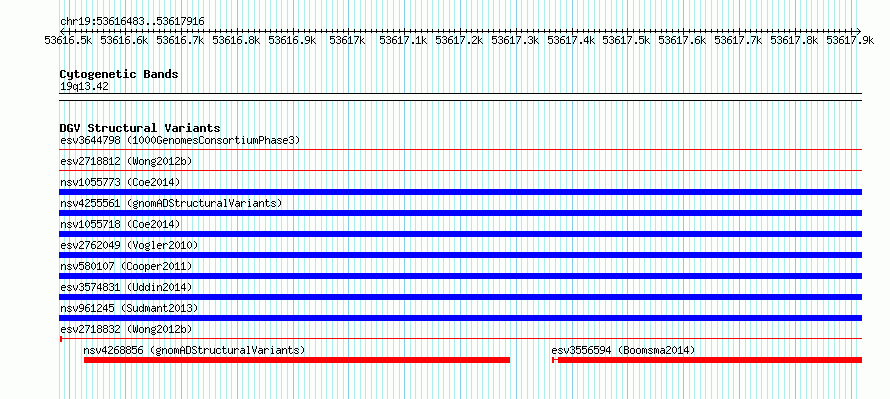Screen dimensions: 890x399
Task: Open variant nsv4268856 (gnomADStructuralVariants) label
Action: coord(194,350)
